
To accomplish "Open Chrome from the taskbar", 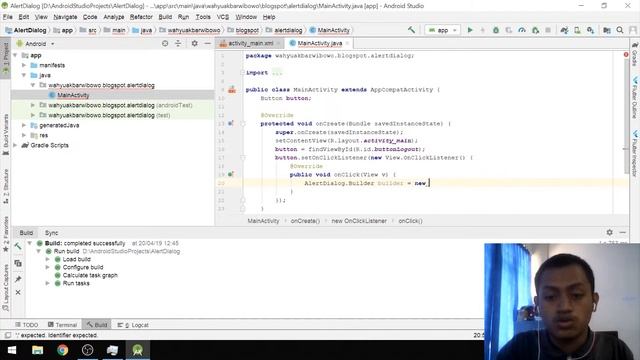I will pyautogui.click(x=62, y=350).
